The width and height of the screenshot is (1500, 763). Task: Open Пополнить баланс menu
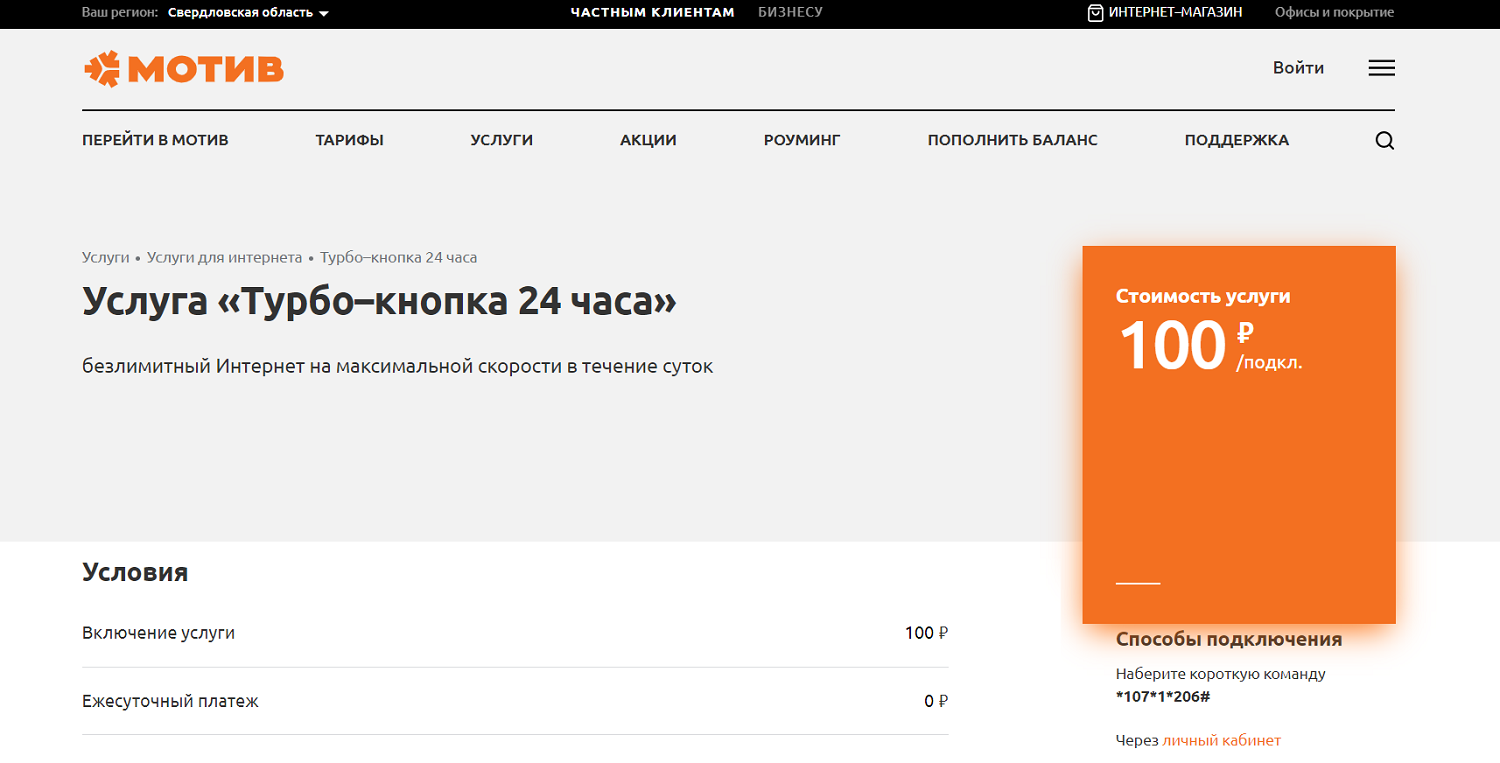pyautogui.click(x=1012, y=140)
